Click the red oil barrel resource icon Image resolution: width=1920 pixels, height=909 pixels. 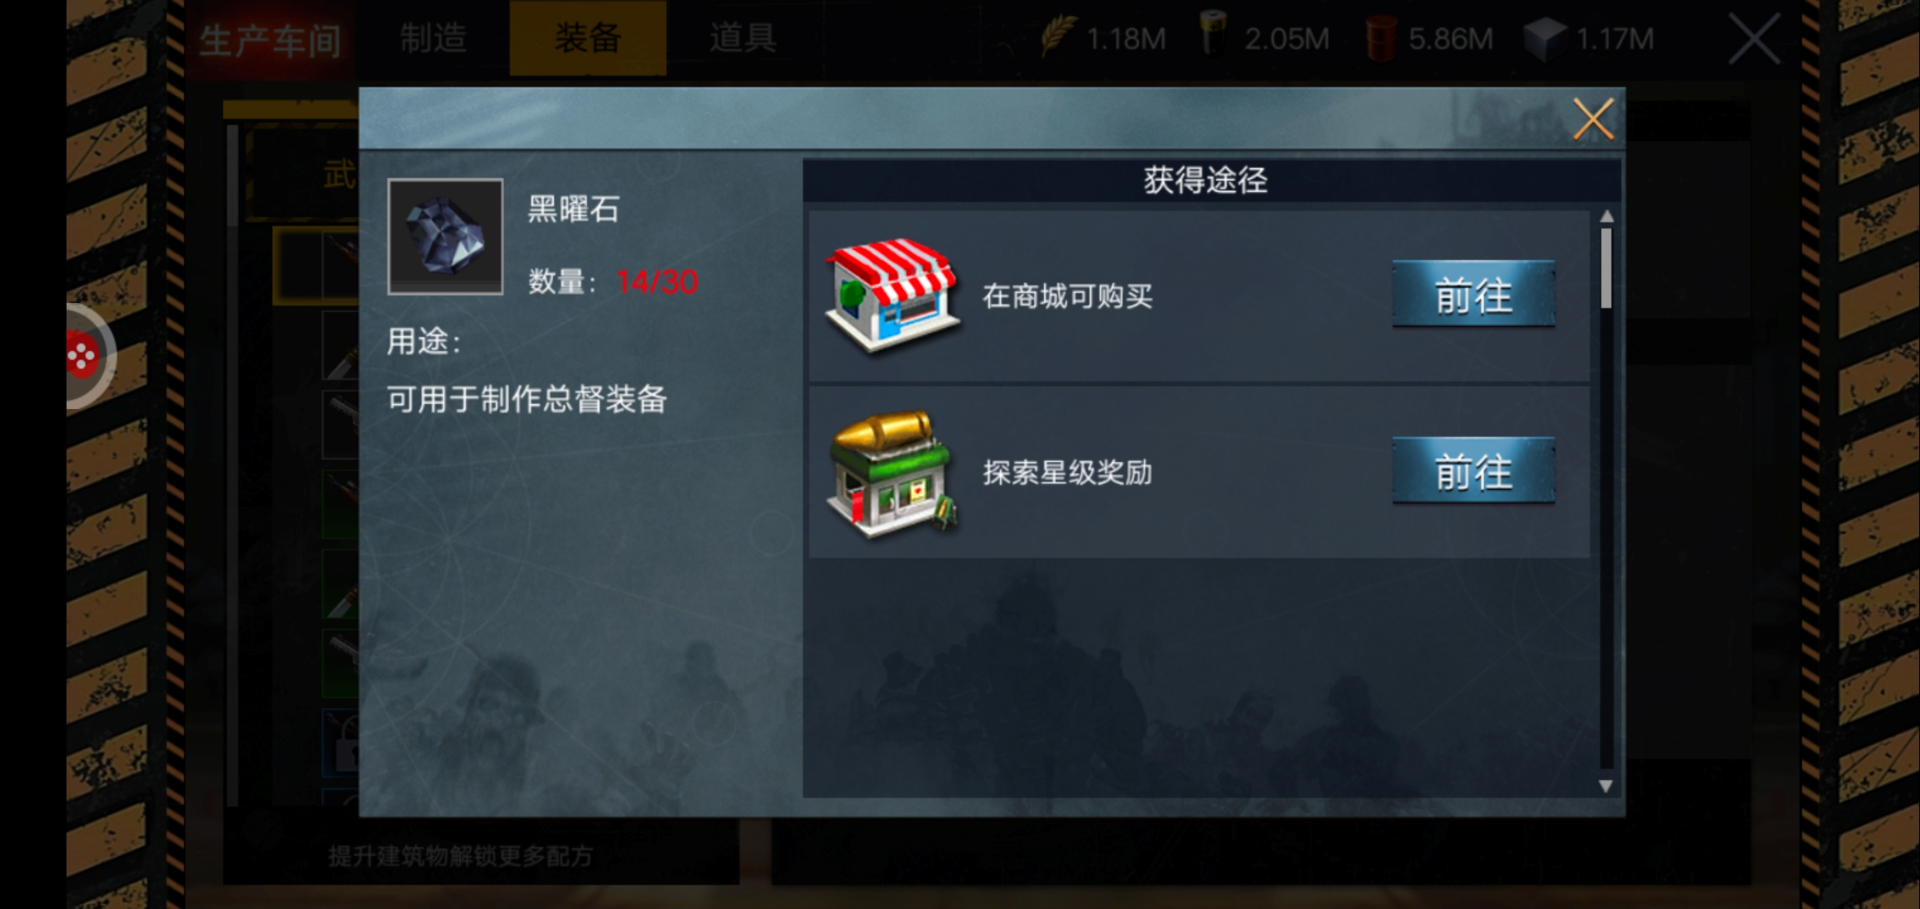[1381, 38]
